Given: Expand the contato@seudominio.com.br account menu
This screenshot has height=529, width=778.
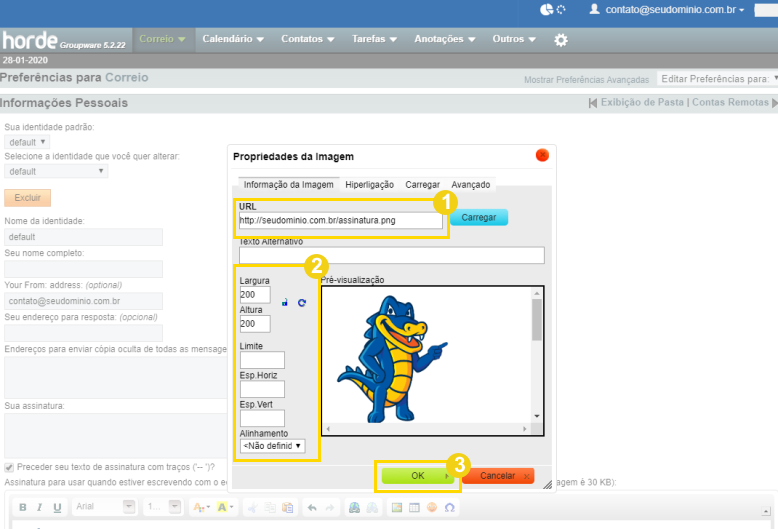Looking at the screenshot, I should pyautogui.click(x=674, y=9).
